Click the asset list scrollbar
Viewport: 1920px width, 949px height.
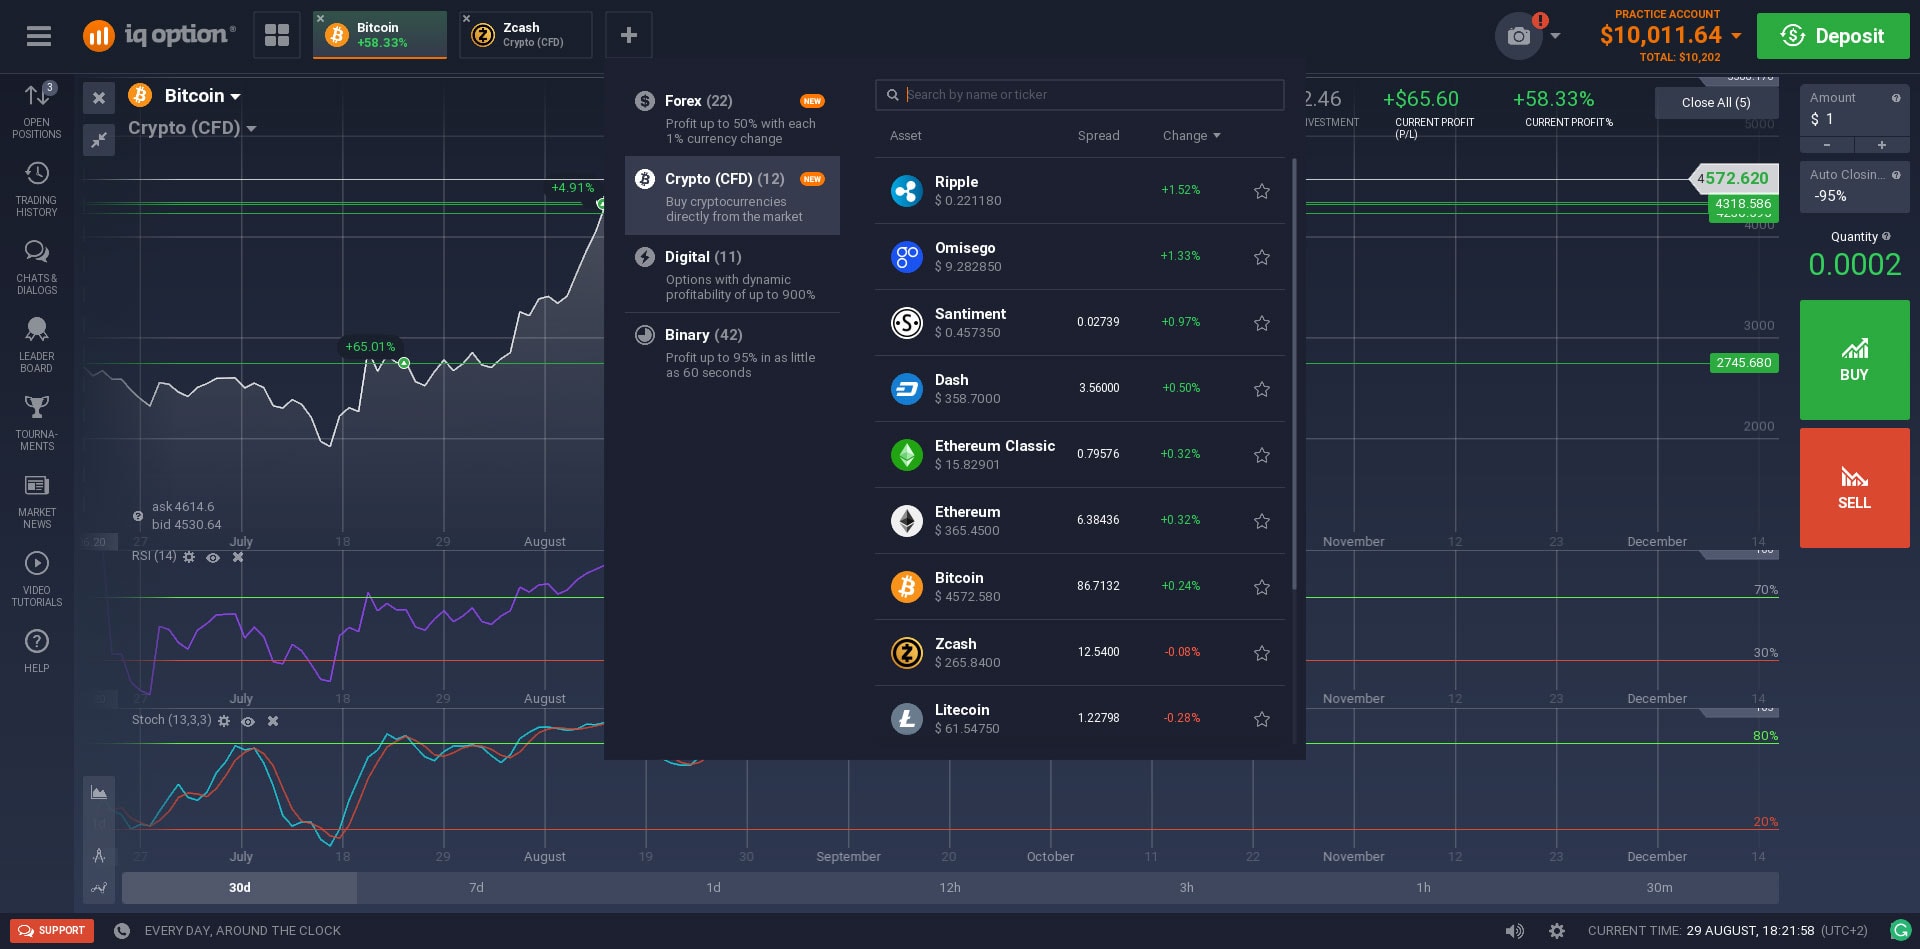(1294, 374)
